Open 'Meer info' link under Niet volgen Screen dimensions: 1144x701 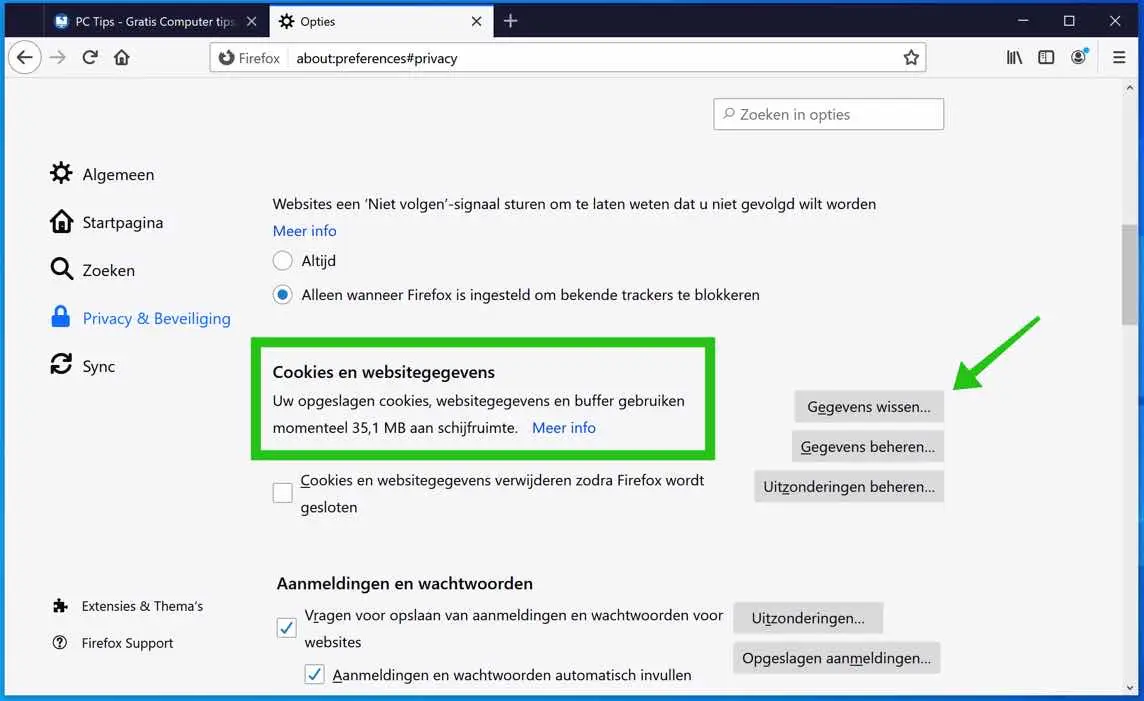(304, 231)
